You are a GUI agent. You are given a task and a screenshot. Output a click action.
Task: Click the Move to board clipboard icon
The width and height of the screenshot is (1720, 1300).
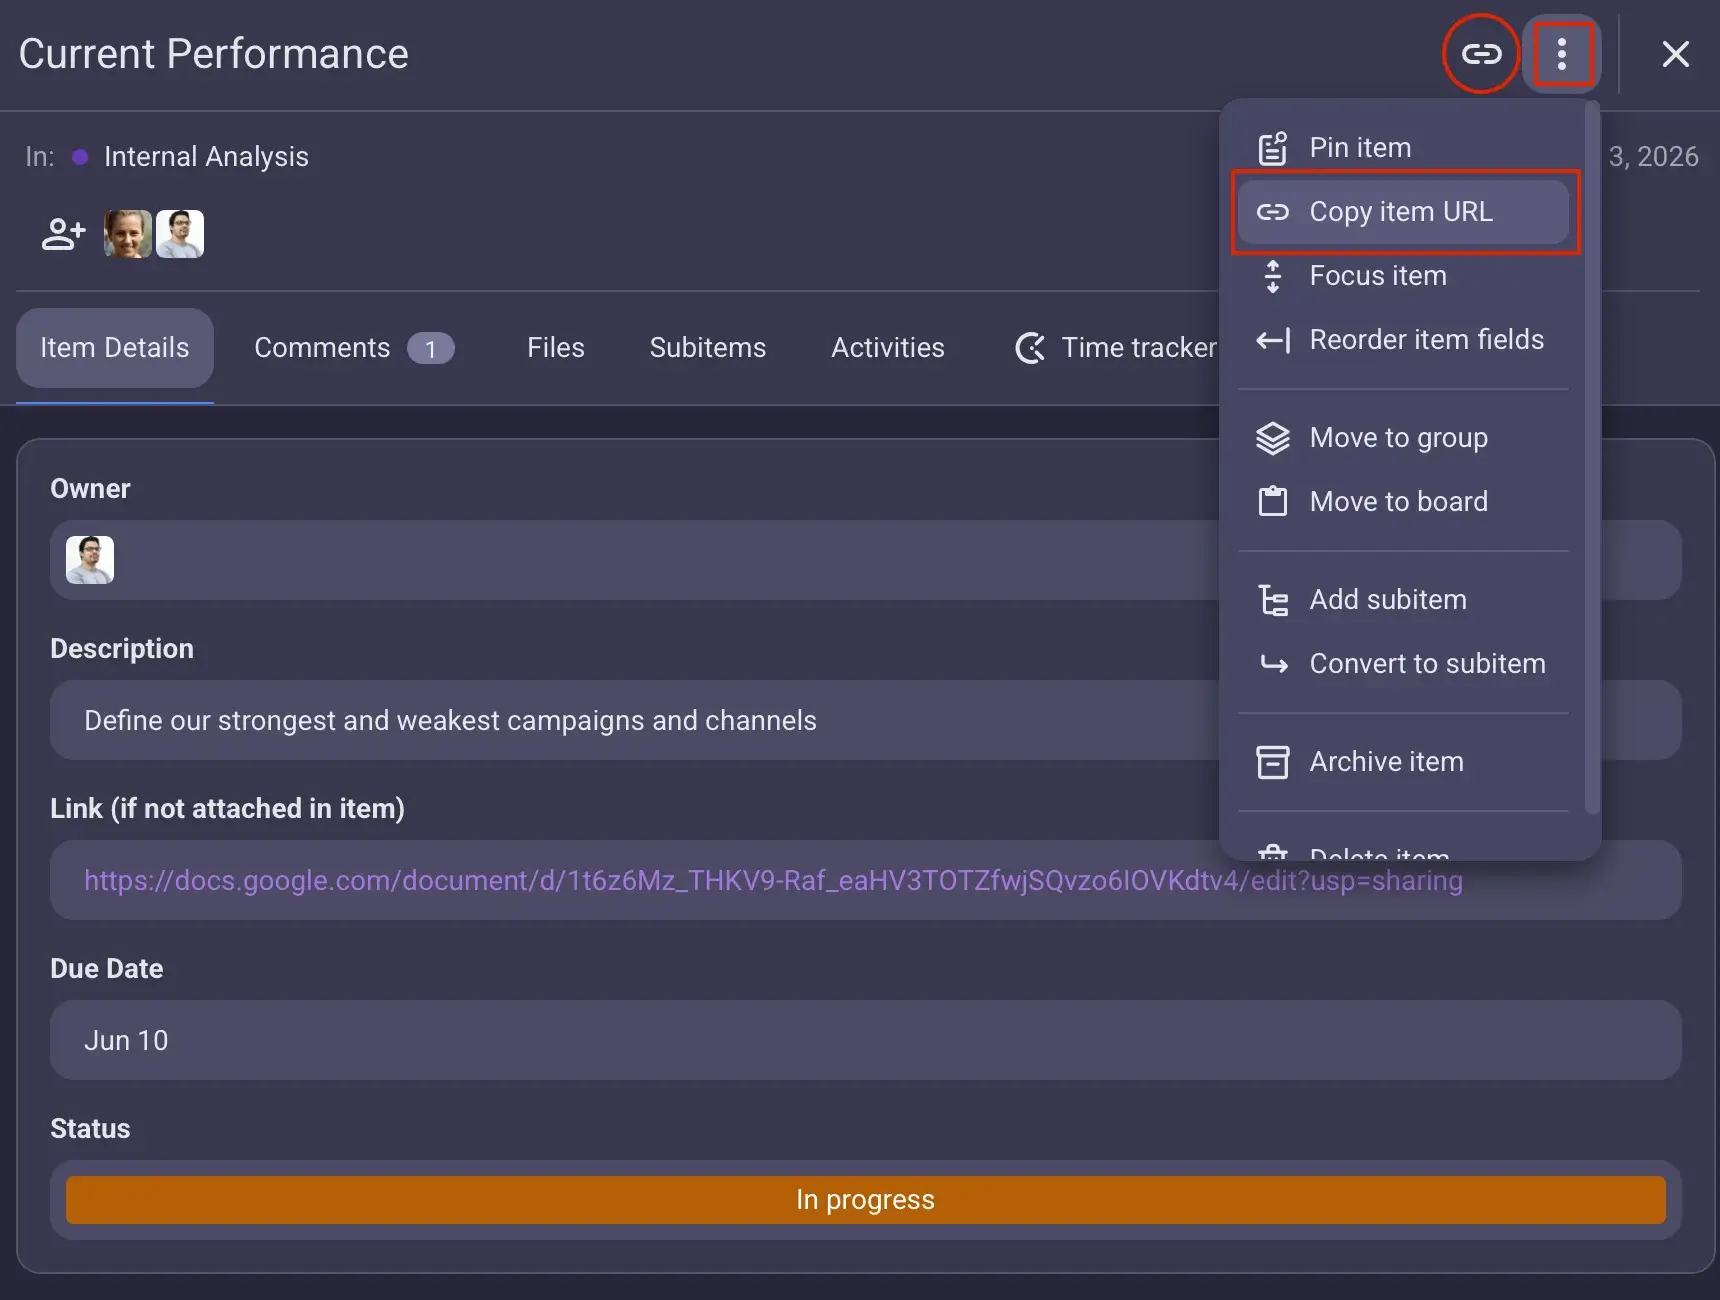pyautogui.click(x=1273, y=502)
